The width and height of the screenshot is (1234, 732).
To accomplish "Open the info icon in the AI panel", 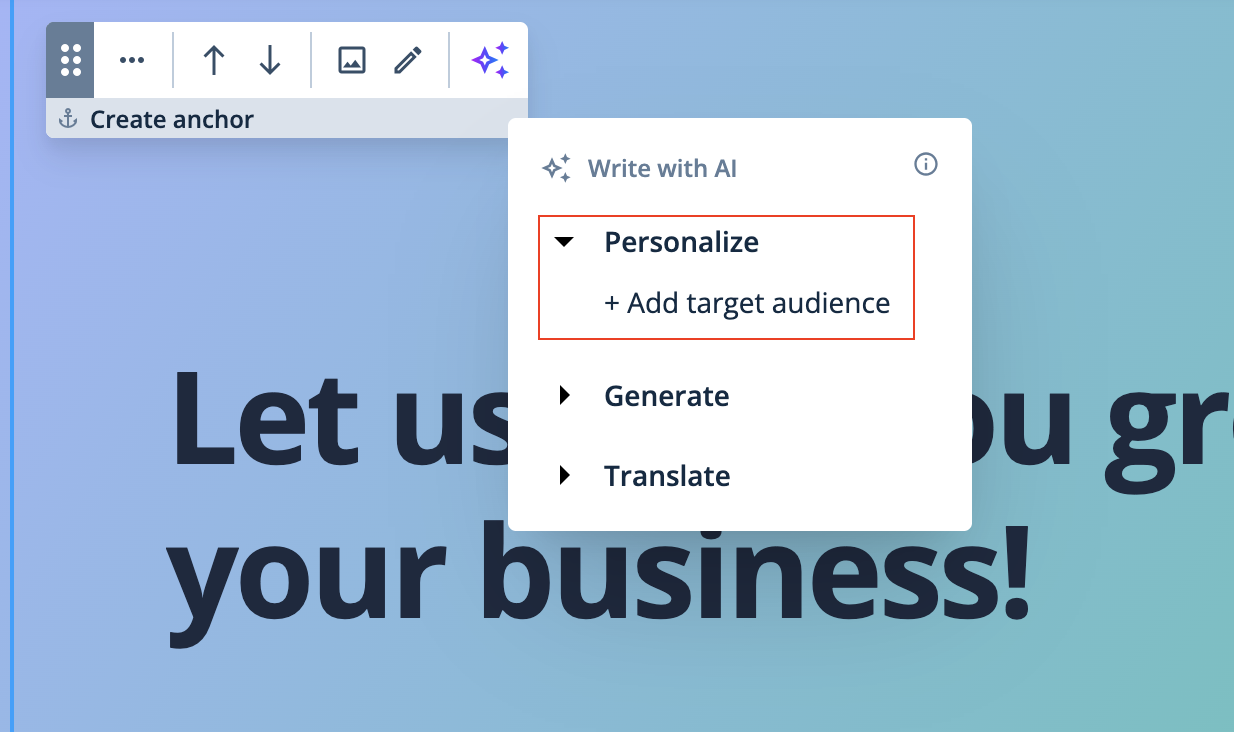I will click(926, 164).
